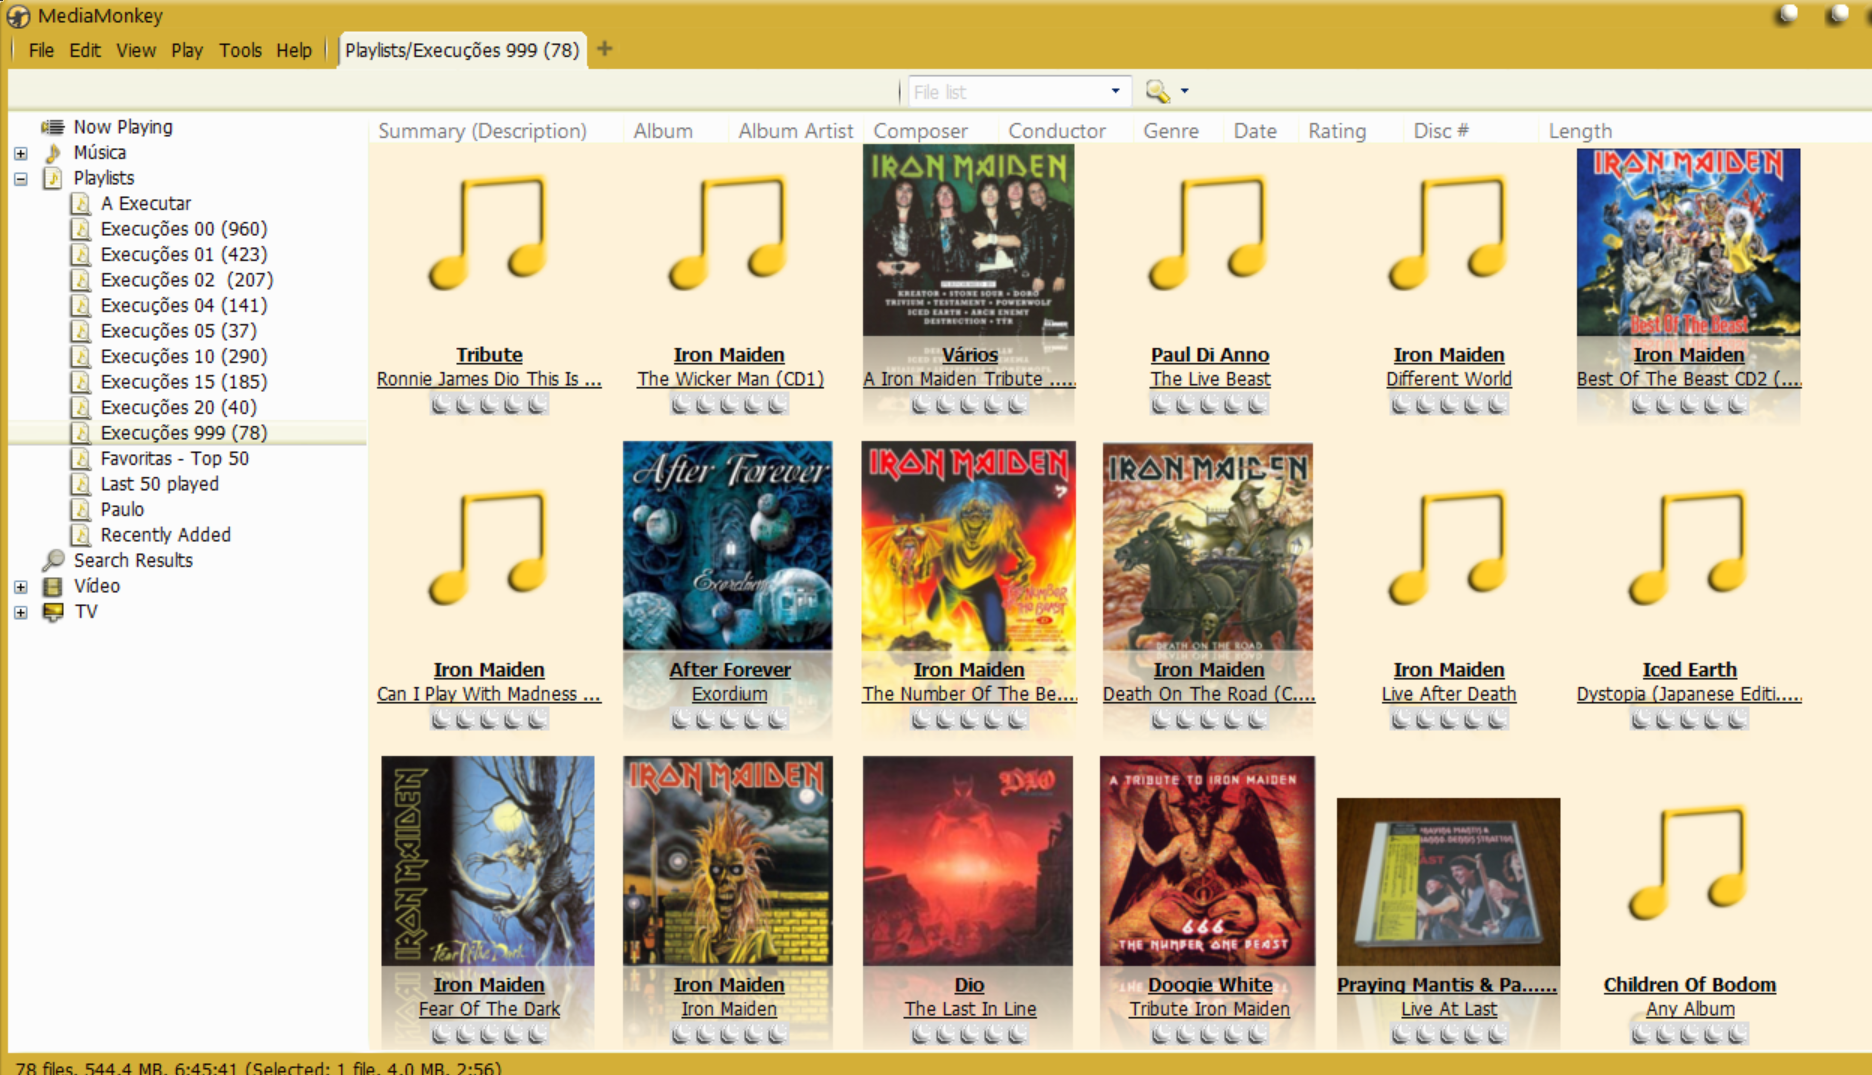Open the Help menu
Screen dimensions: 1872x1075
(294, 50)
